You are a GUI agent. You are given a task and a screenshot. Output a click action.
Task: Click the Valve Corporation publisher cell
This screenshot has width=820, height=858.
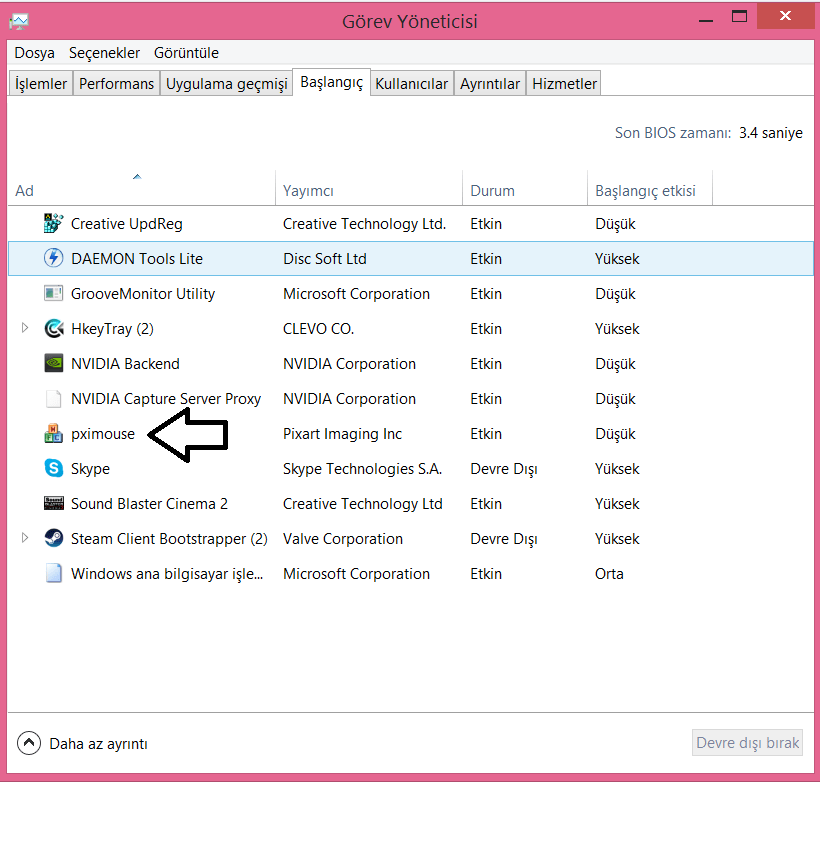[x=343, y=539]
